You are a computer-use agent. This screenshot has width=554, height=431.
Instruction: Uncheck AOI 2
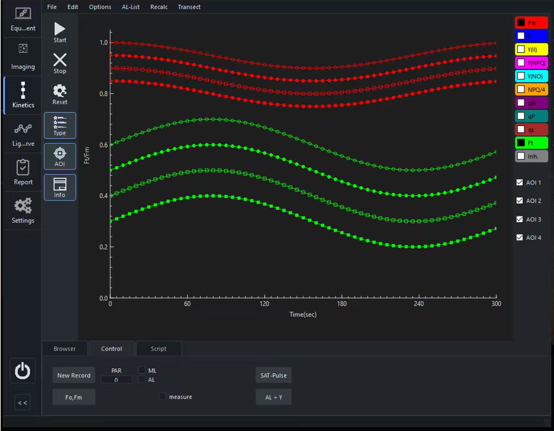click(519, 201)
